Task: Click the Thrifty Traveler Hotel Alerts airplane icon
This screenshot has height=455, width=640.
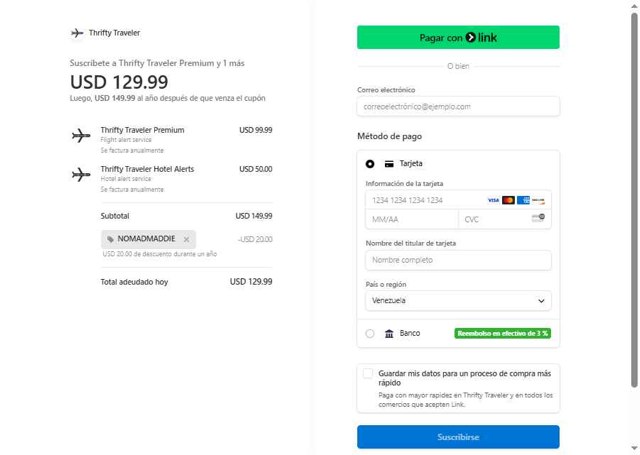Action: click(81, 175)
